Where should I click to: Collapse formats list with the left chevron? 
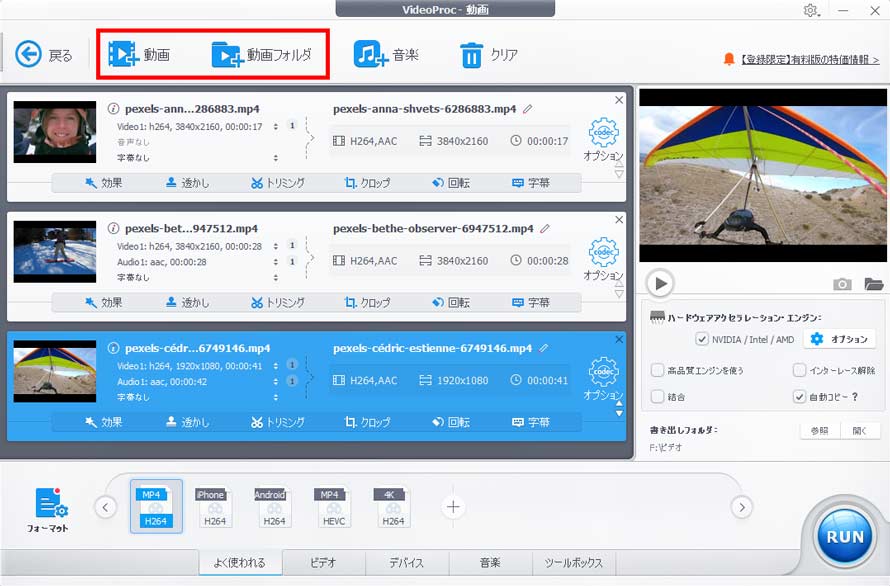[x=105, y=507]
